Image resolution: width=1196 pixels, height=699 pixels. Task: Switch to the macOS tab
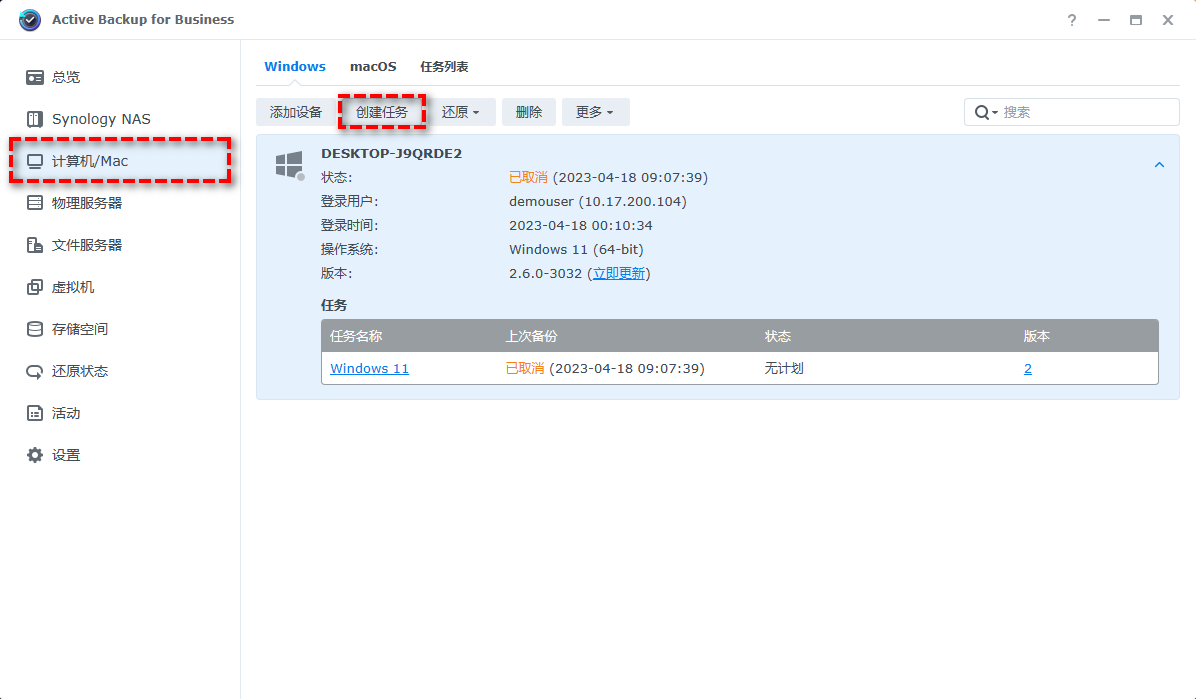pos(373,67)
